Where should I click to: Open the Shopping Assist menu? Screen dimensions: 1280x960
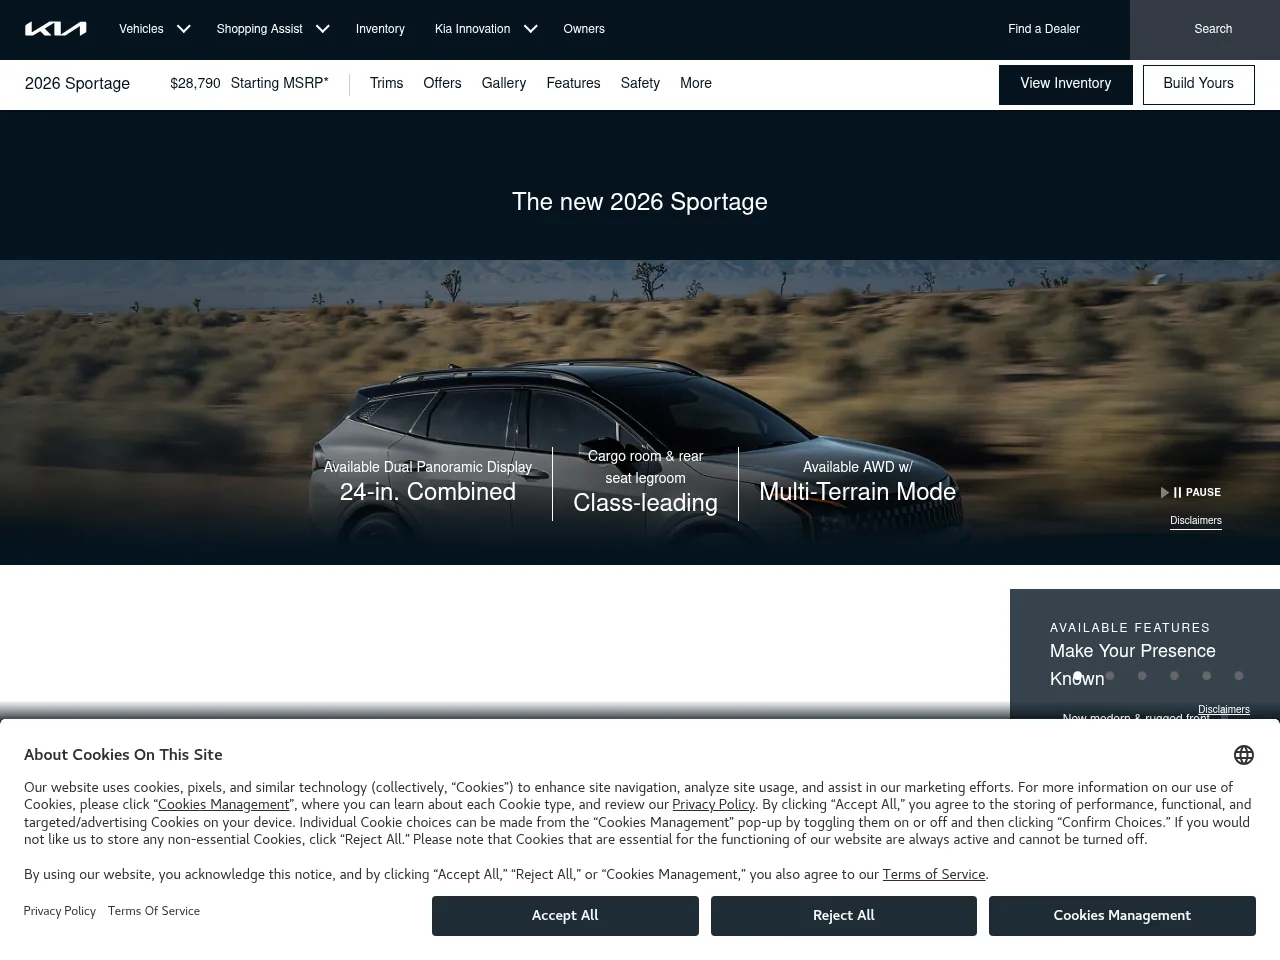pyautogui.click(x=271, y=29)
